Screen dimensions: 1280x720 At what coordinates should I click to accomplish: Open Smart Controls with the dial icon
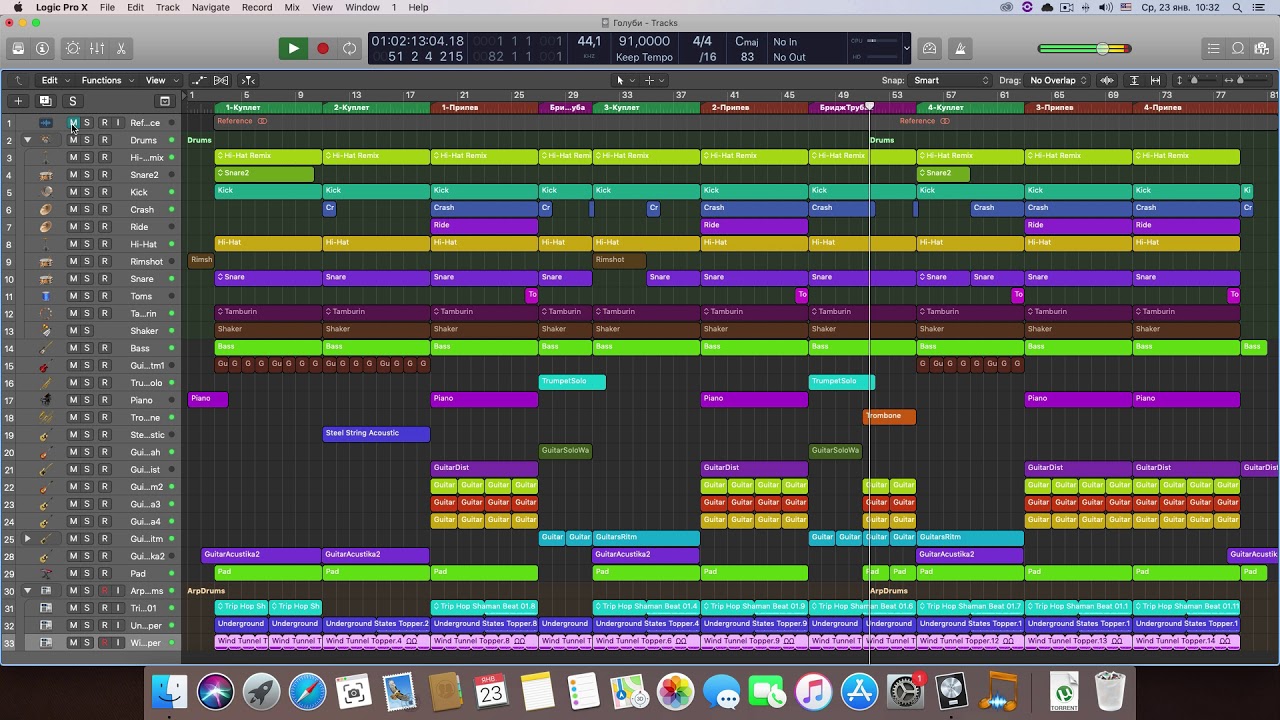point(73,48)
